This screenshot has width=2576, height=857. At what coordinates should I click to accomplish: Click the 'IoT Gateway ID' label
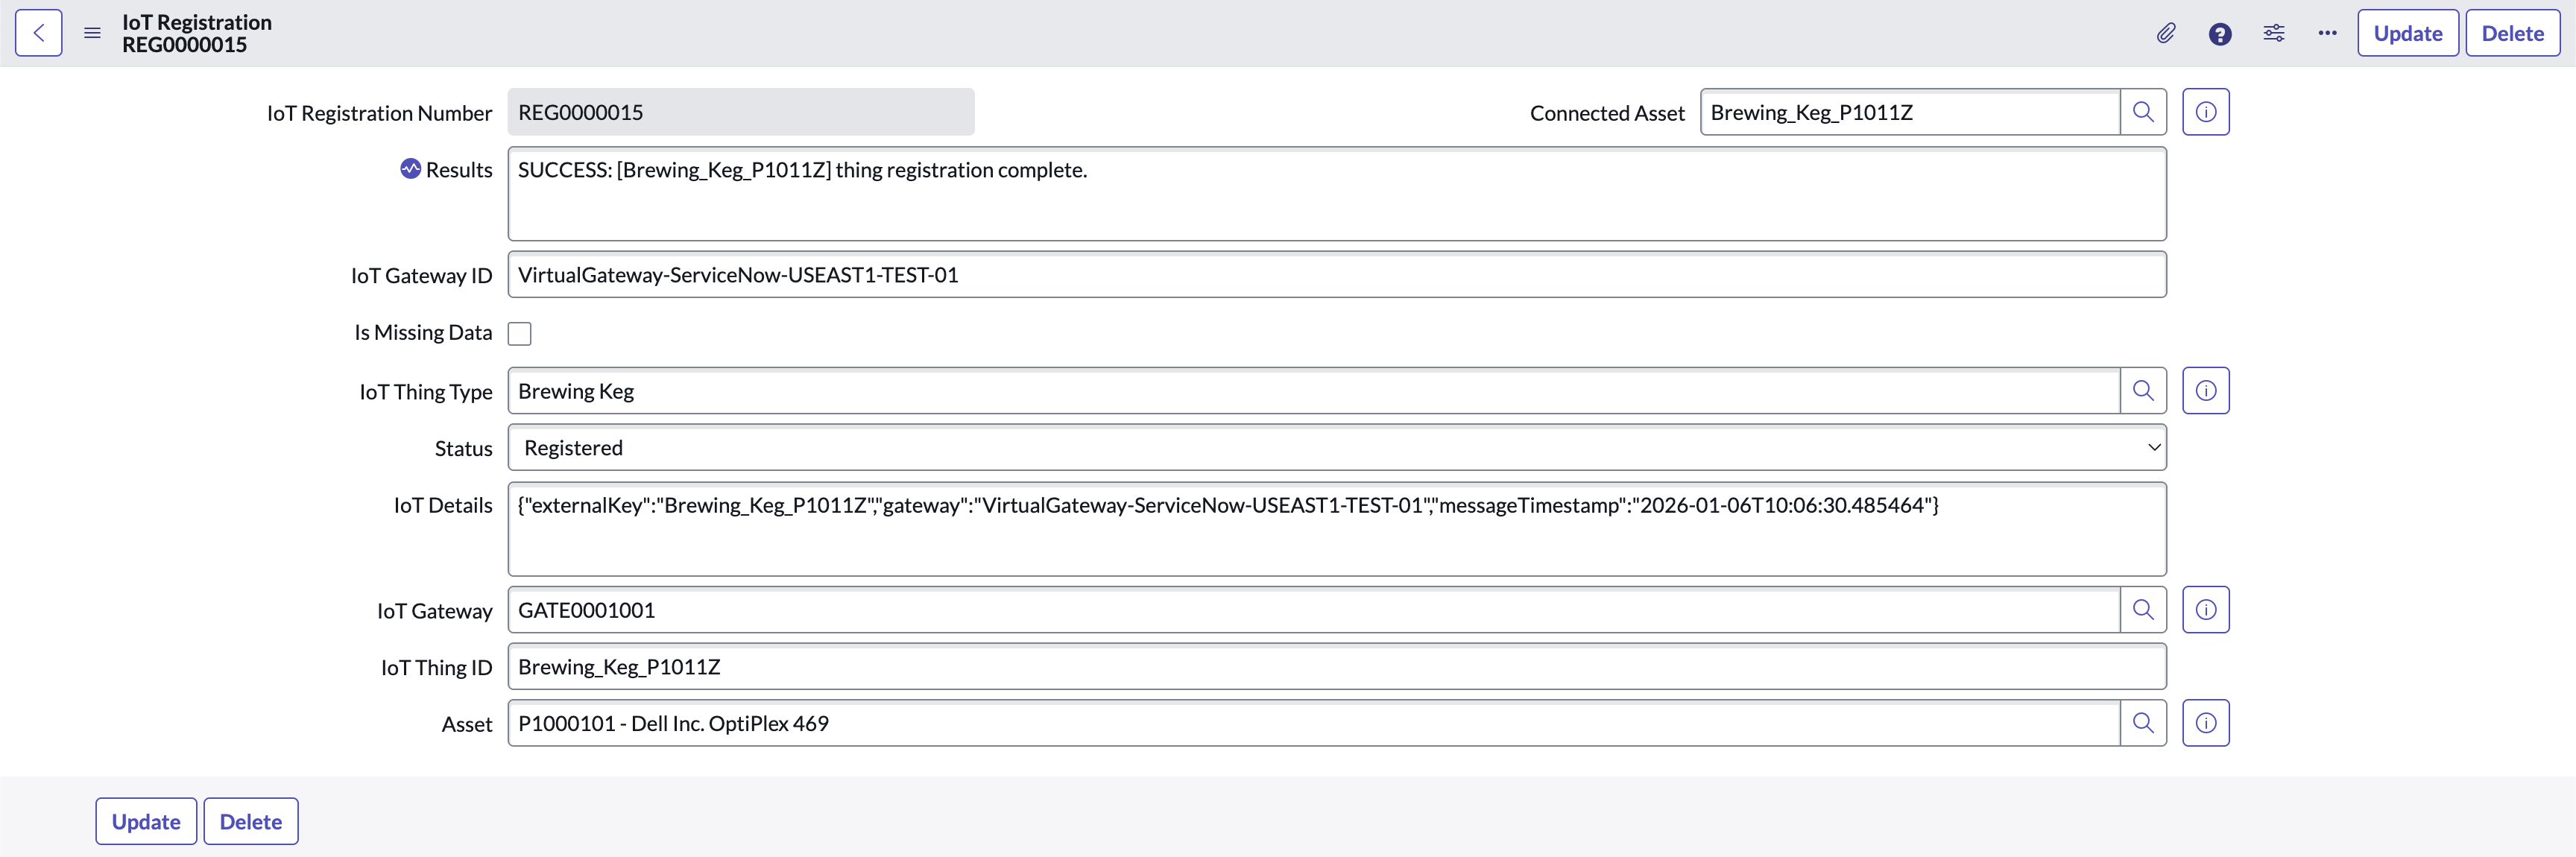[421, 276]
